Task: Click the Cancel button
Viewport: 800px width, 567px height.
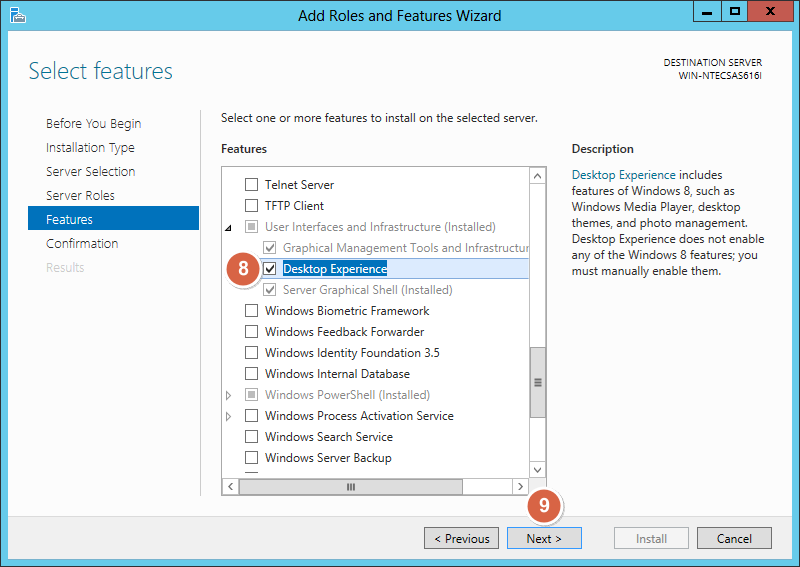Action: coord(734,538)
